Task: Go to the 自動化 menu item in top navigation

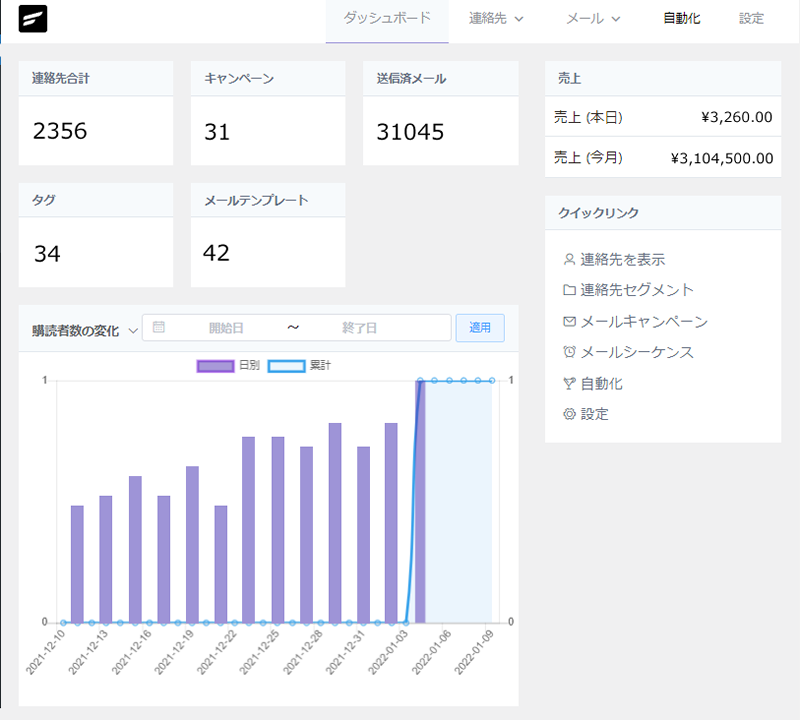Action: pos(682,19)
